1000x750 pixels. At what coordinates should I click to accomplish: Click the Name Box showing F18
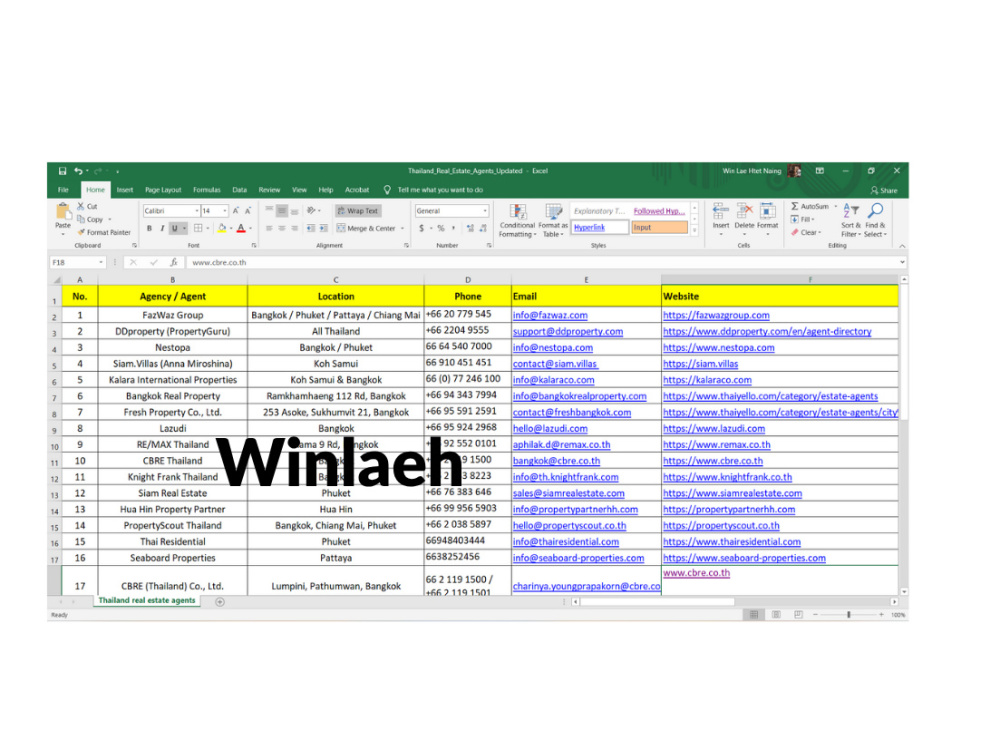coord(77,262)
